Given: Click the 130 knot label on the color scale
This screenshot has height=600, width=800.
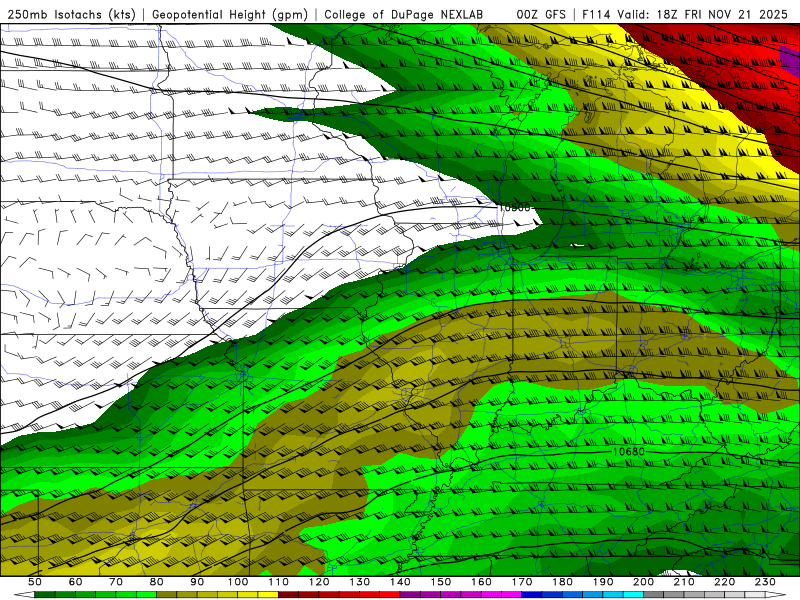Looking at the screenshot, I should click(360, 582).
